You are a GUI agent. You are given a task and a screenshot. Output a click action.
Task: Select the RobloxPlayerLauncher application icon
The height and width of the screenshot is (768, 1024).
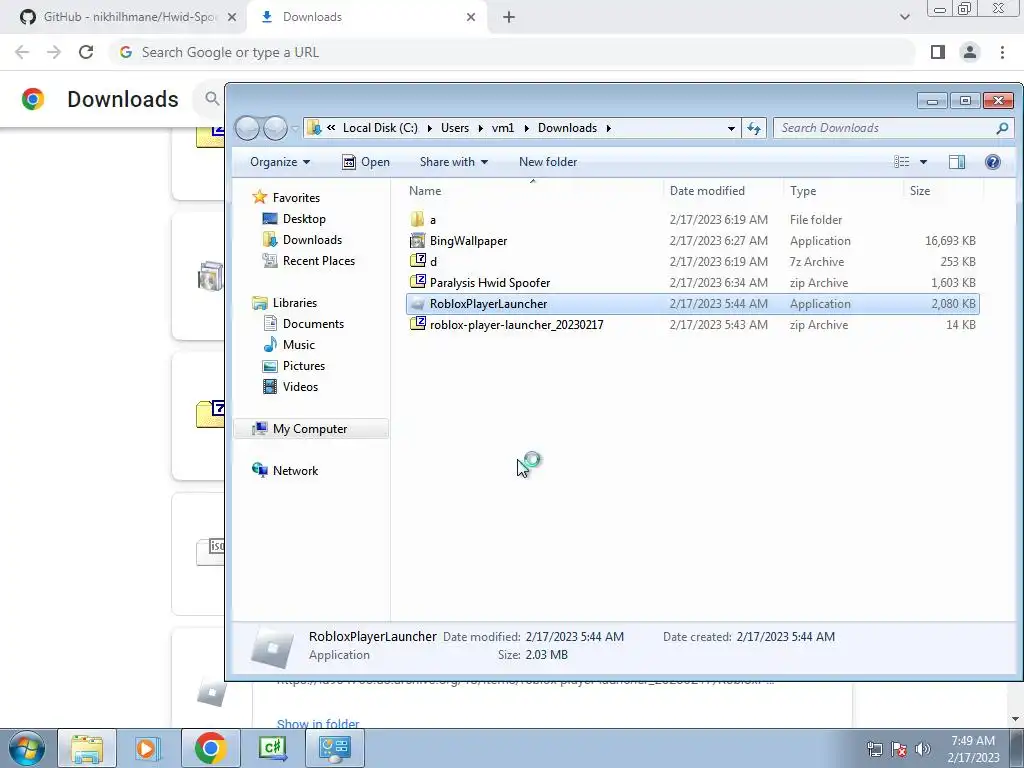click(417, 304)
